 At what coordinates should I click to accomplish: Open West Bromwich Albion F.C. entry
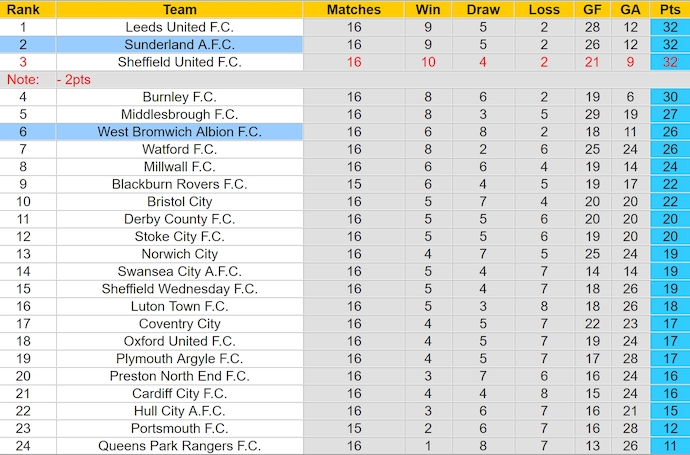coord(180,132)
